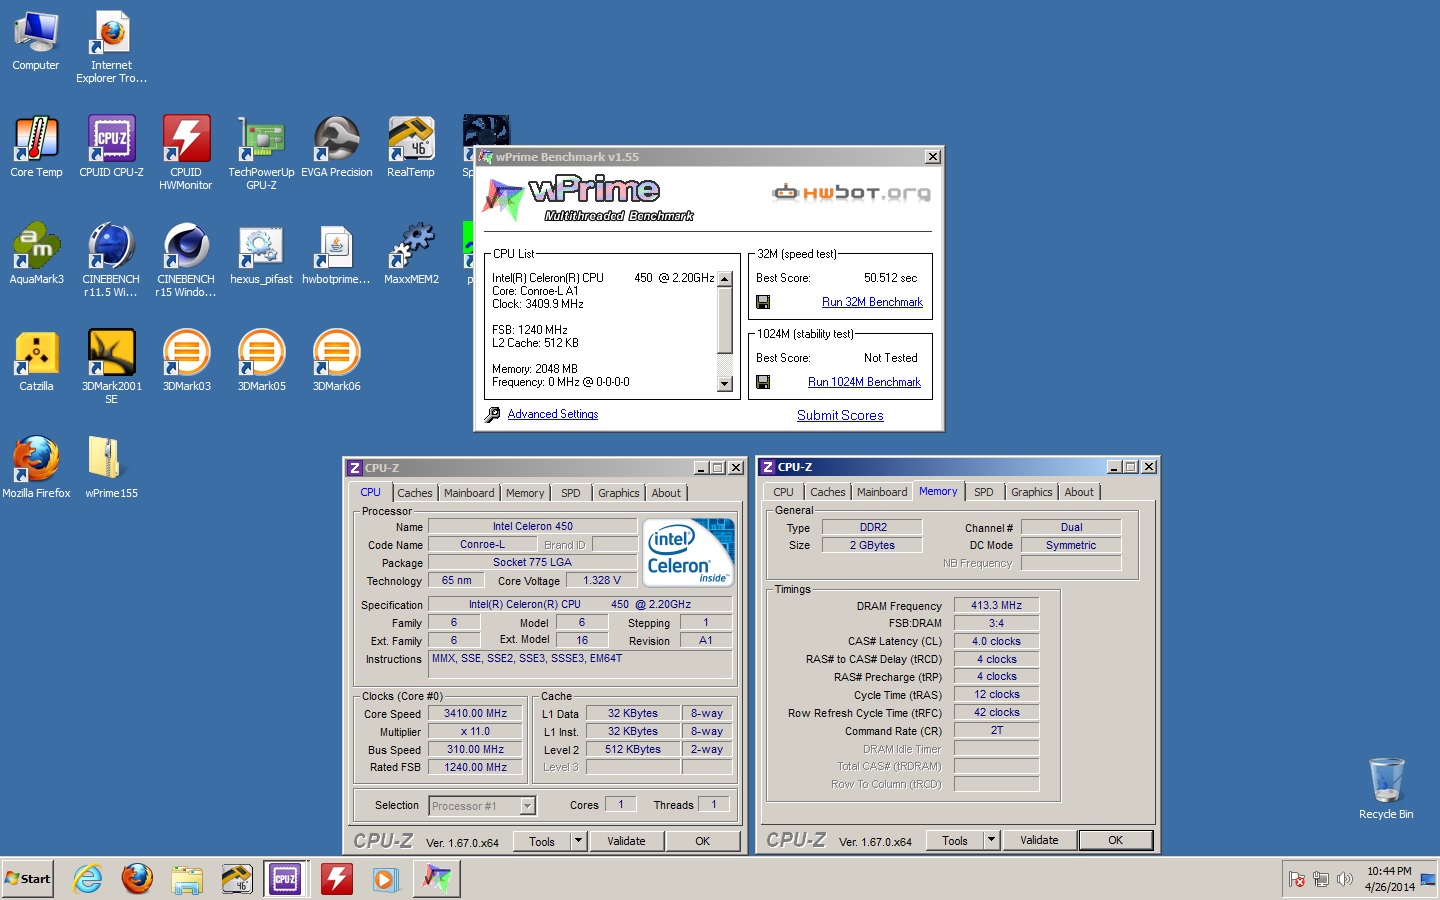Open CPUID HWMonitor desktop shortcut

pyautogui.click(x=186, y=152)
